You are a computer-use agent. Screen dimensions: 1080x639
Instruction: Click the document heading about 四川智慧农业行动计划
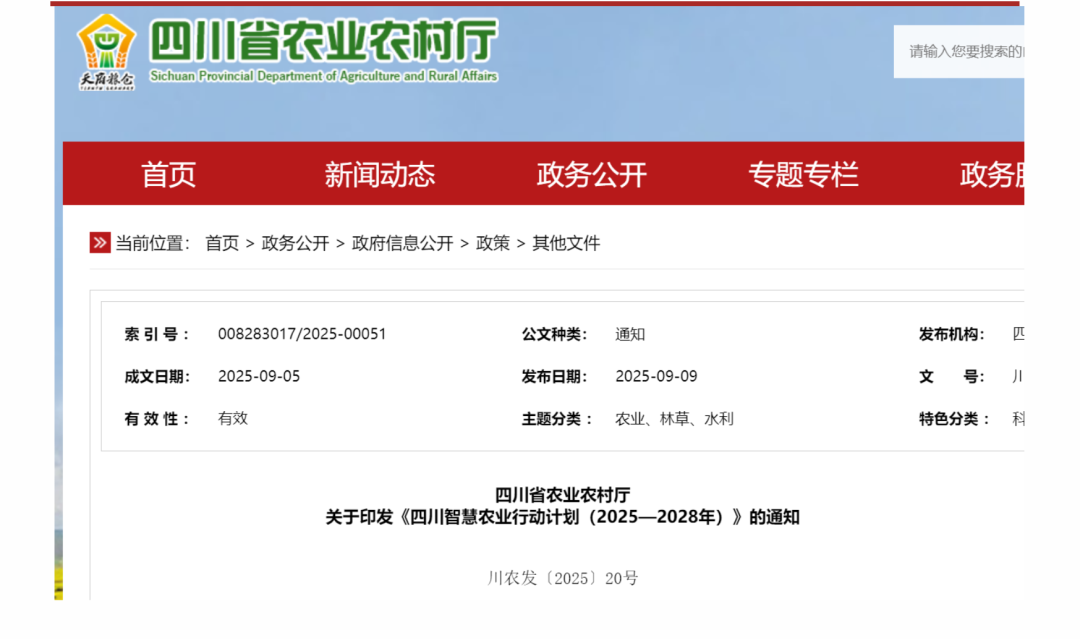tap(562, 517)
